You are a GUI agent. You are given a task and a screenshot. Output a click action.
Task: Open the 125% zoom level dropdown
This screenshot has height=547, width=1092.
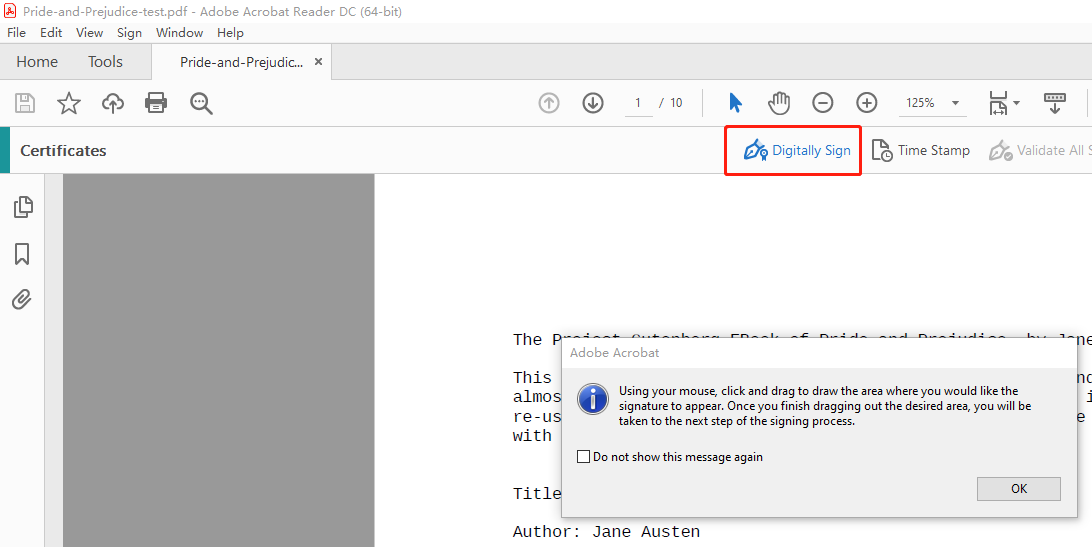(932, 103)
